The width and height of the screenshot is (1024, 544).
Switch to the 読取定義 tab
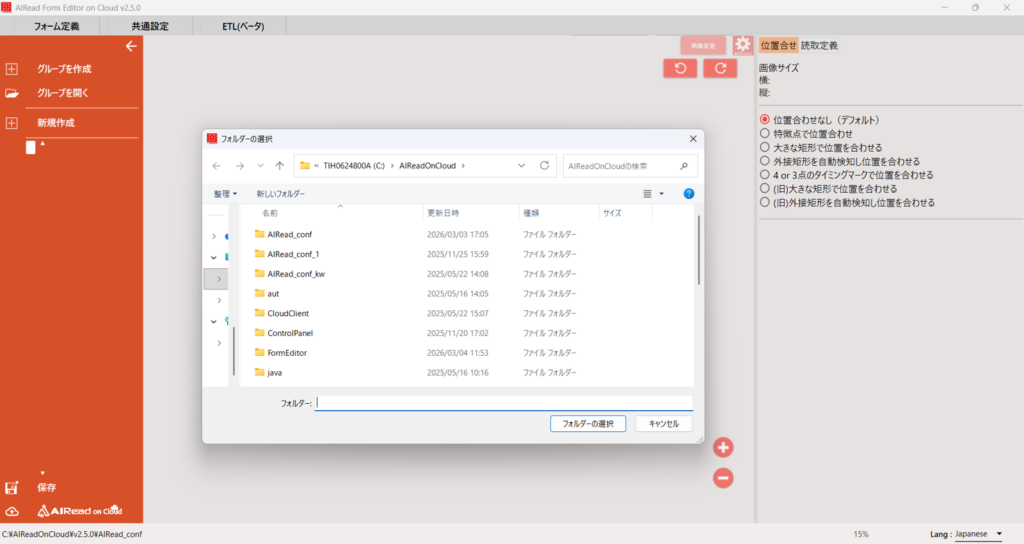click(x=819, y=45)
